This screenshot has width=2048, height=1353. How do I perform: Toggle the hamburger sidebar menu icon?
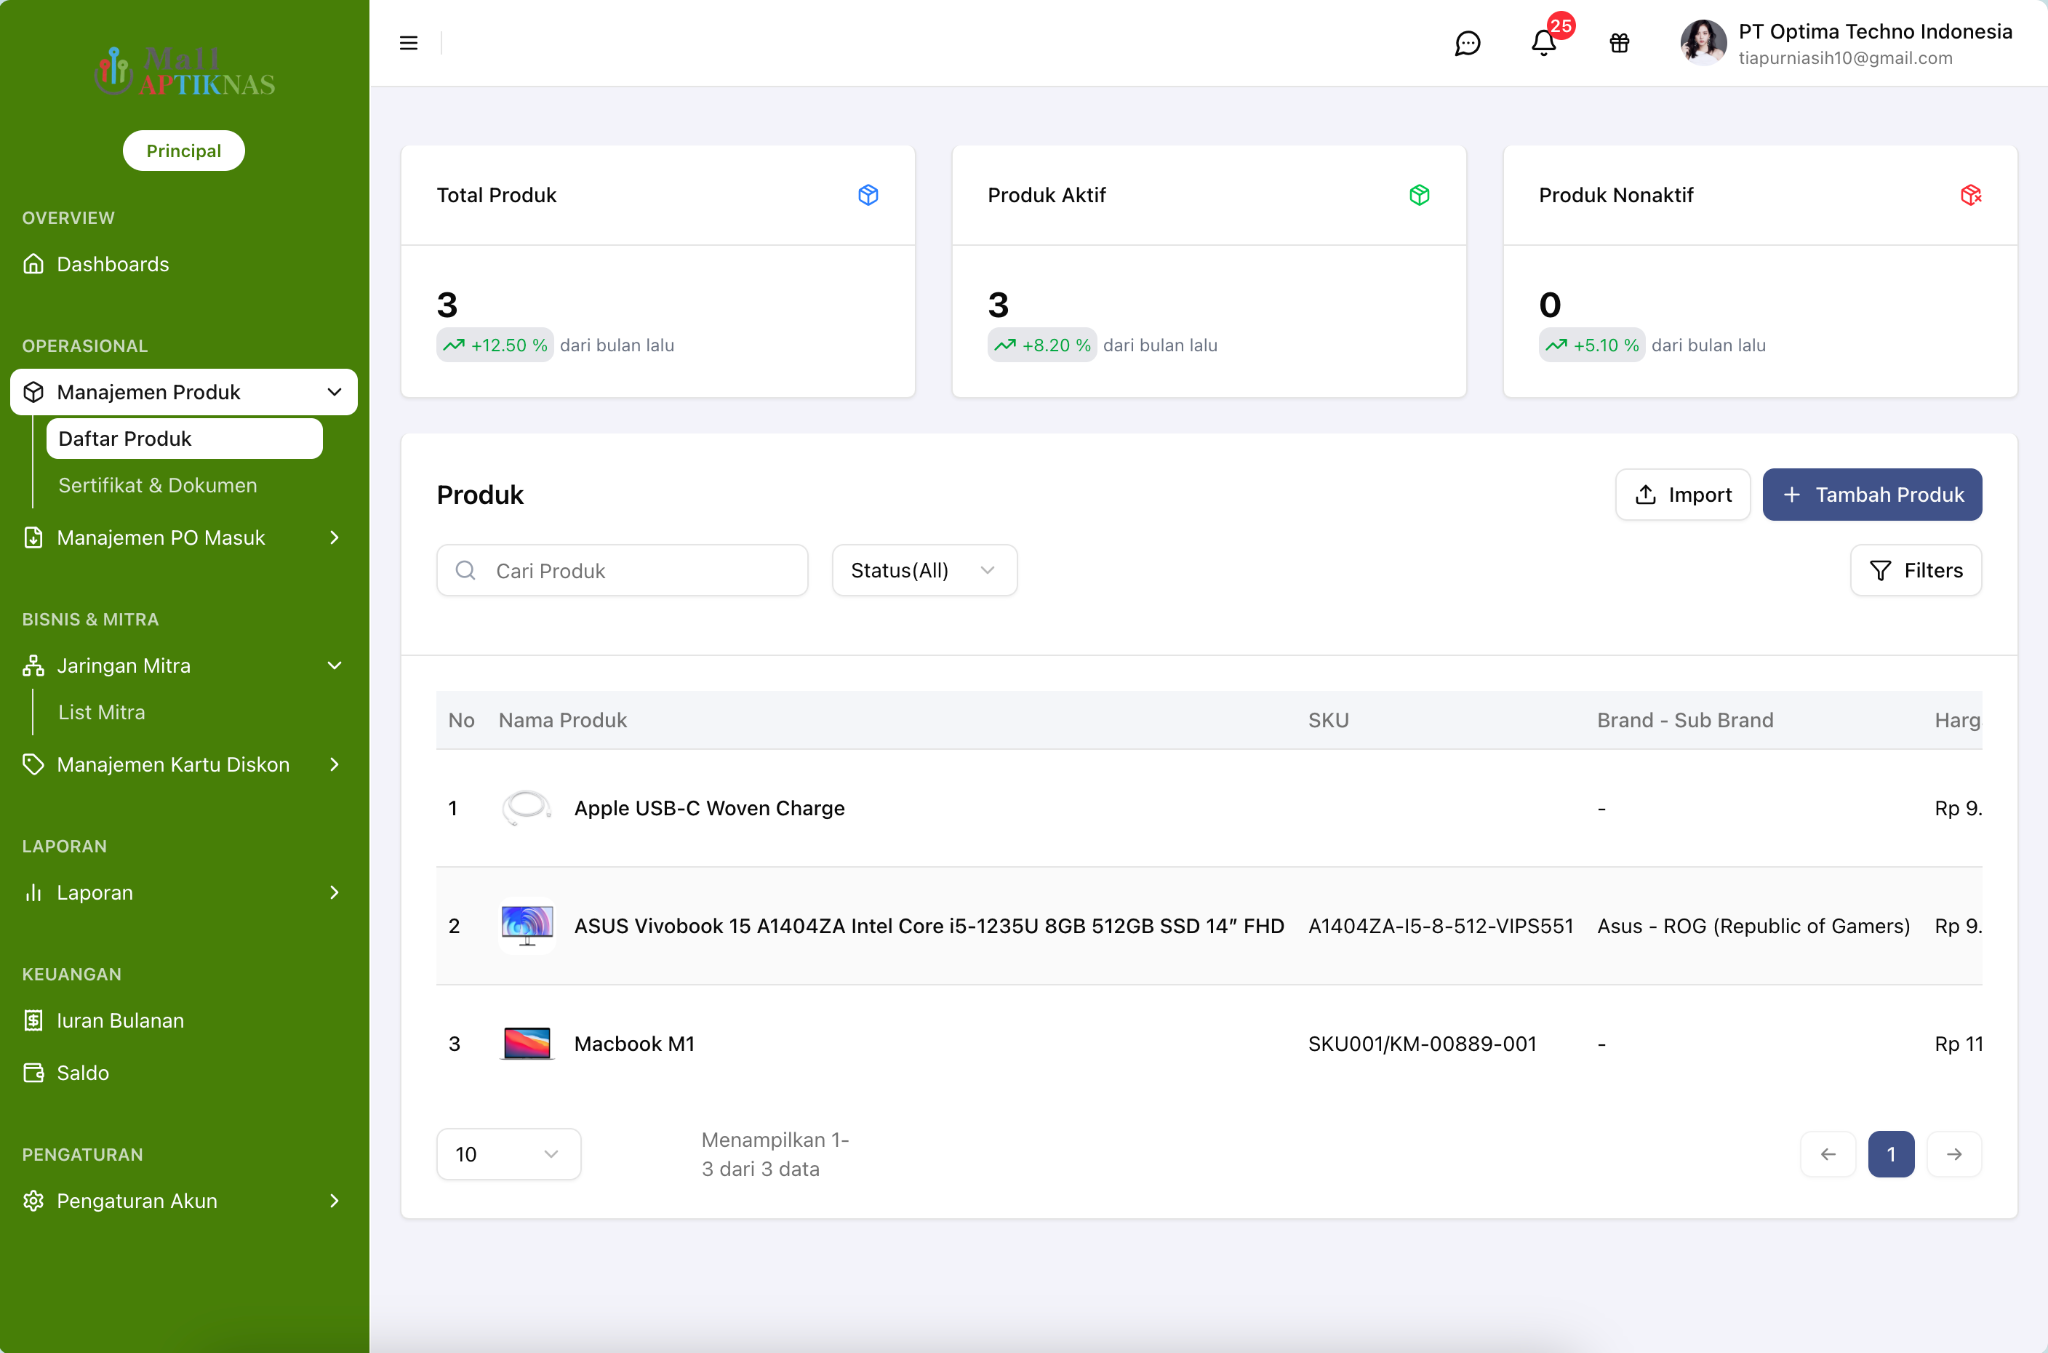point(408,43)
